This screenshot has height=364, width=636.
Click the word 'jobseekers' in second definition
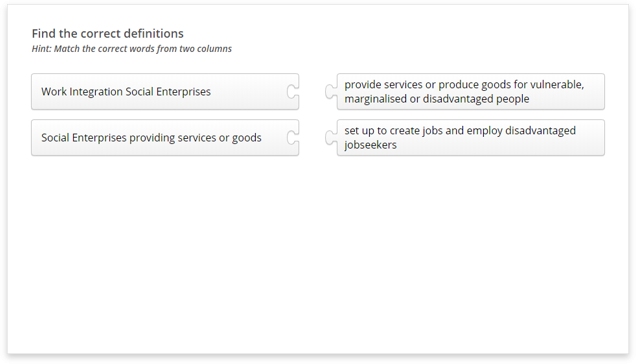tap(370, 145)
